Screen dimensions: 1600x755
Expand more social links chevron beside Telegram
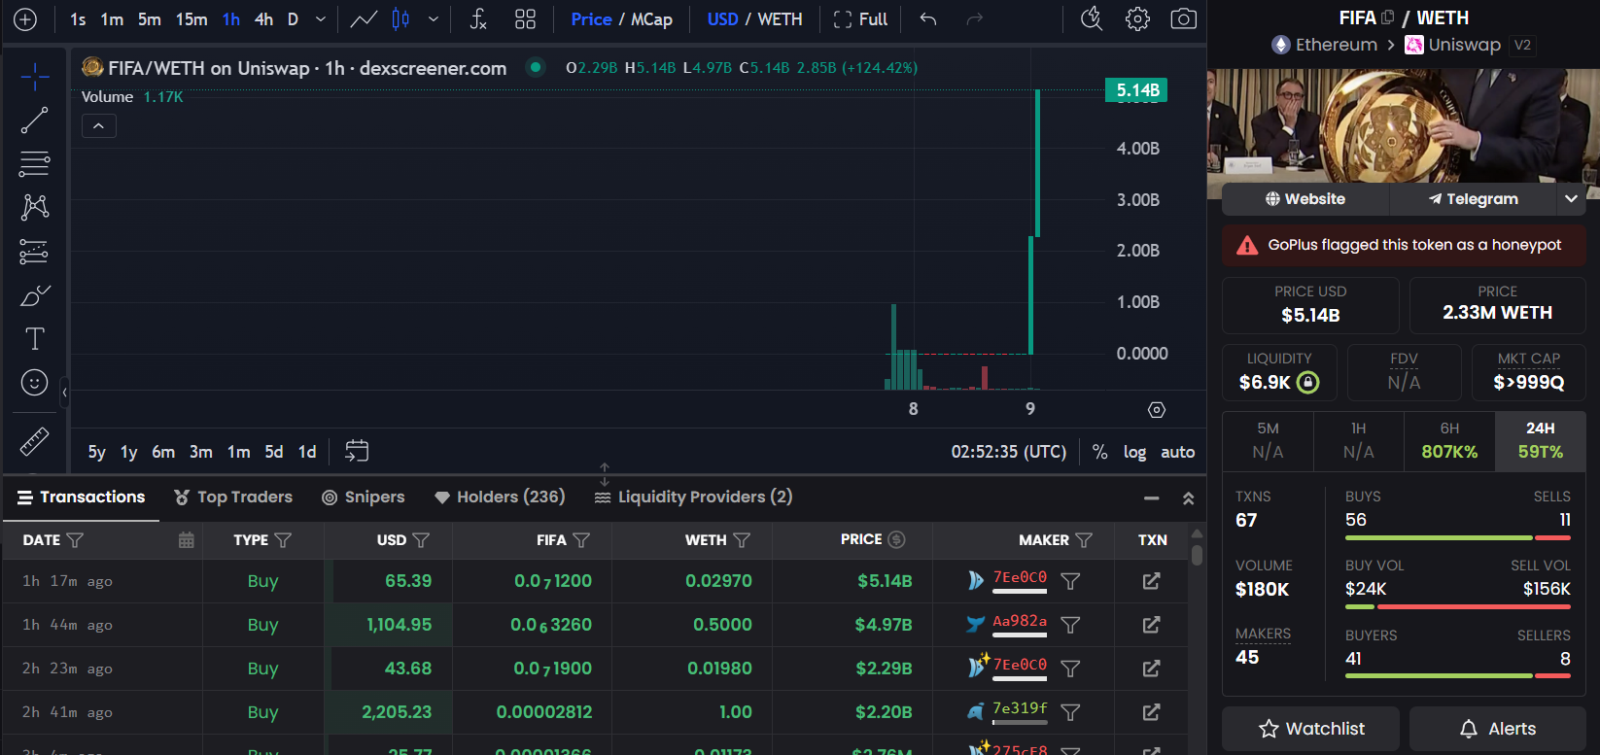(1571, 199)
